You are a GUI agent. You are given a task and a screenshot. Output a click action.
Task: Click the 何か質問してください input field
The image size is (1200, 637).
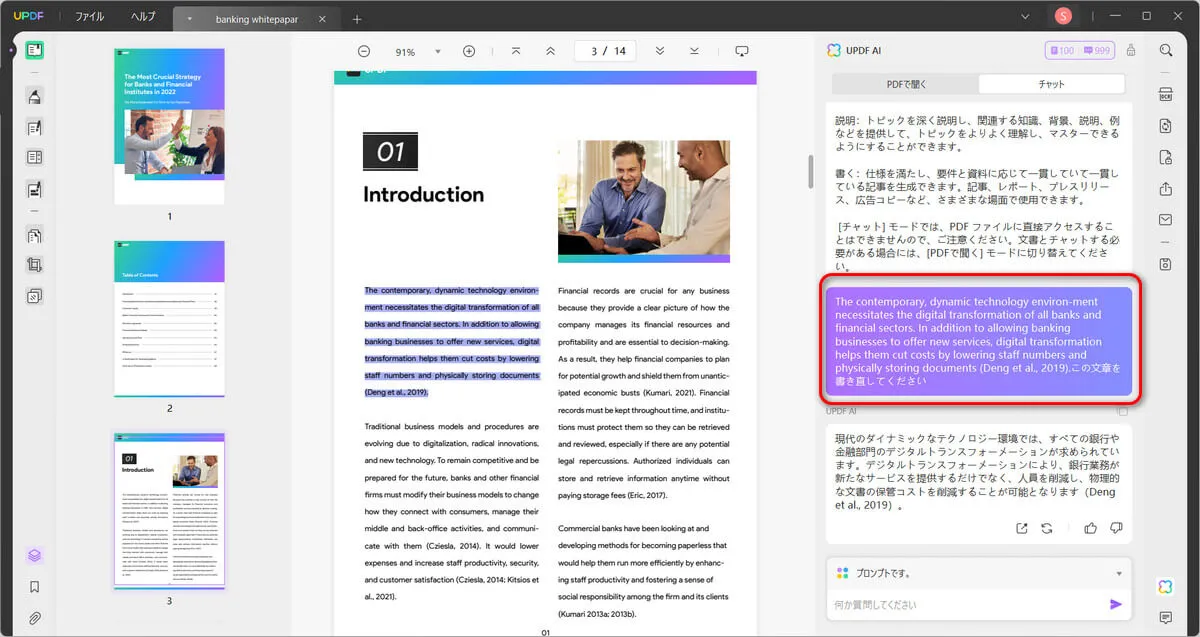point(968,605)
